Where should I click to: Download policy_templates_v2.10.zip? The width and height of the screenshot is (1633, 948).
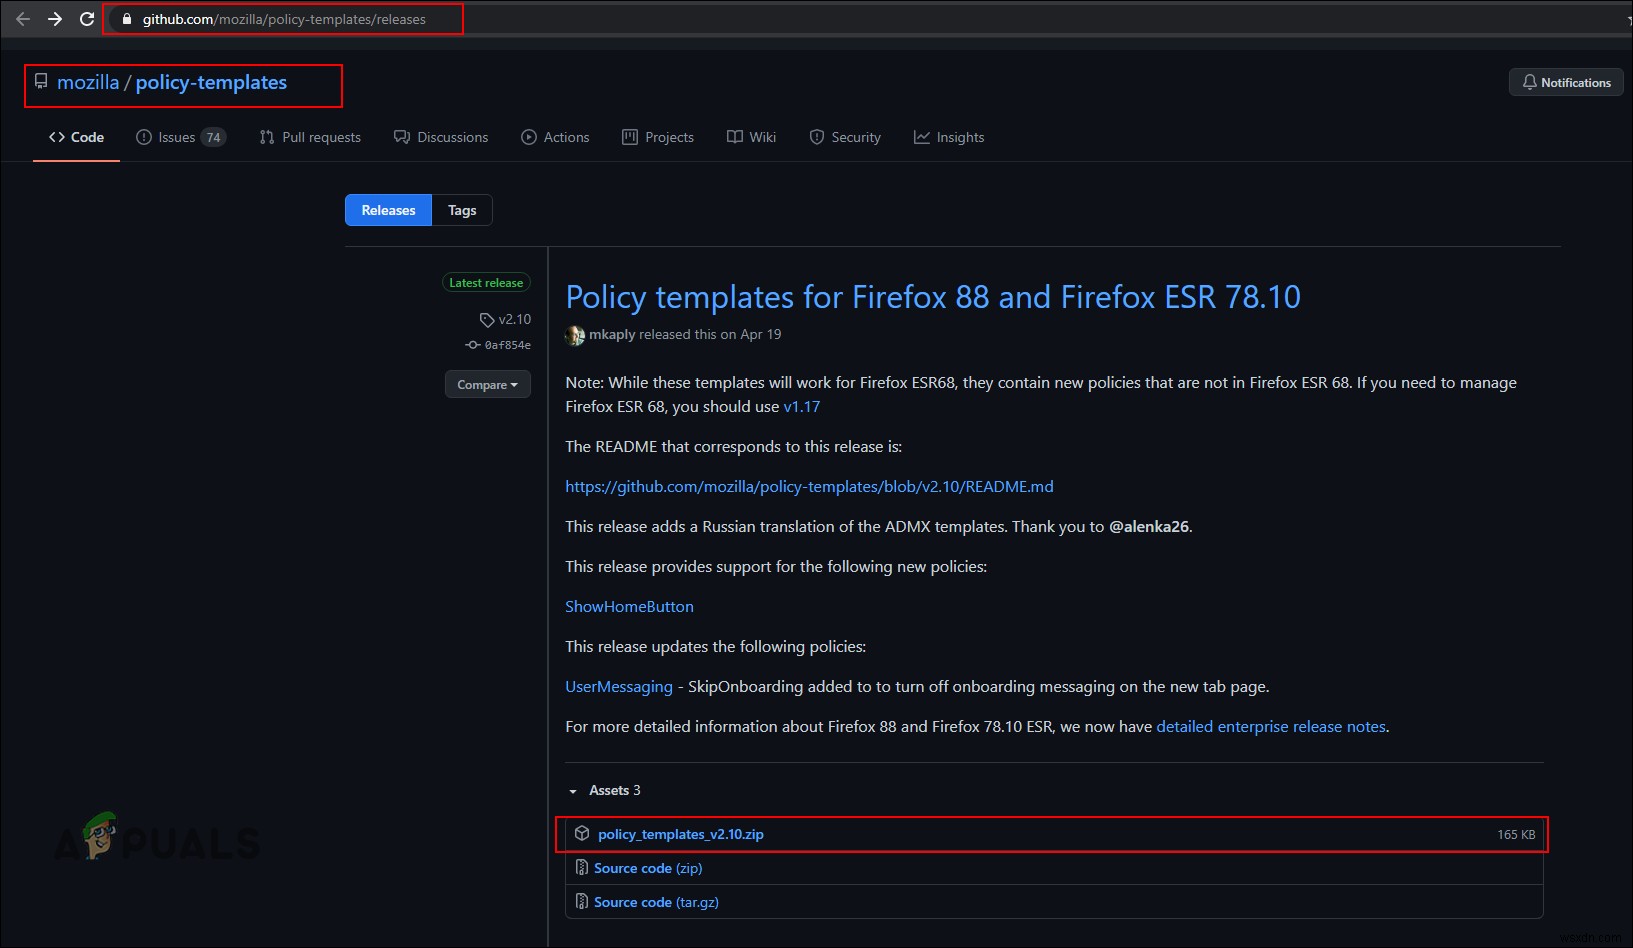[x=681, y=834]
